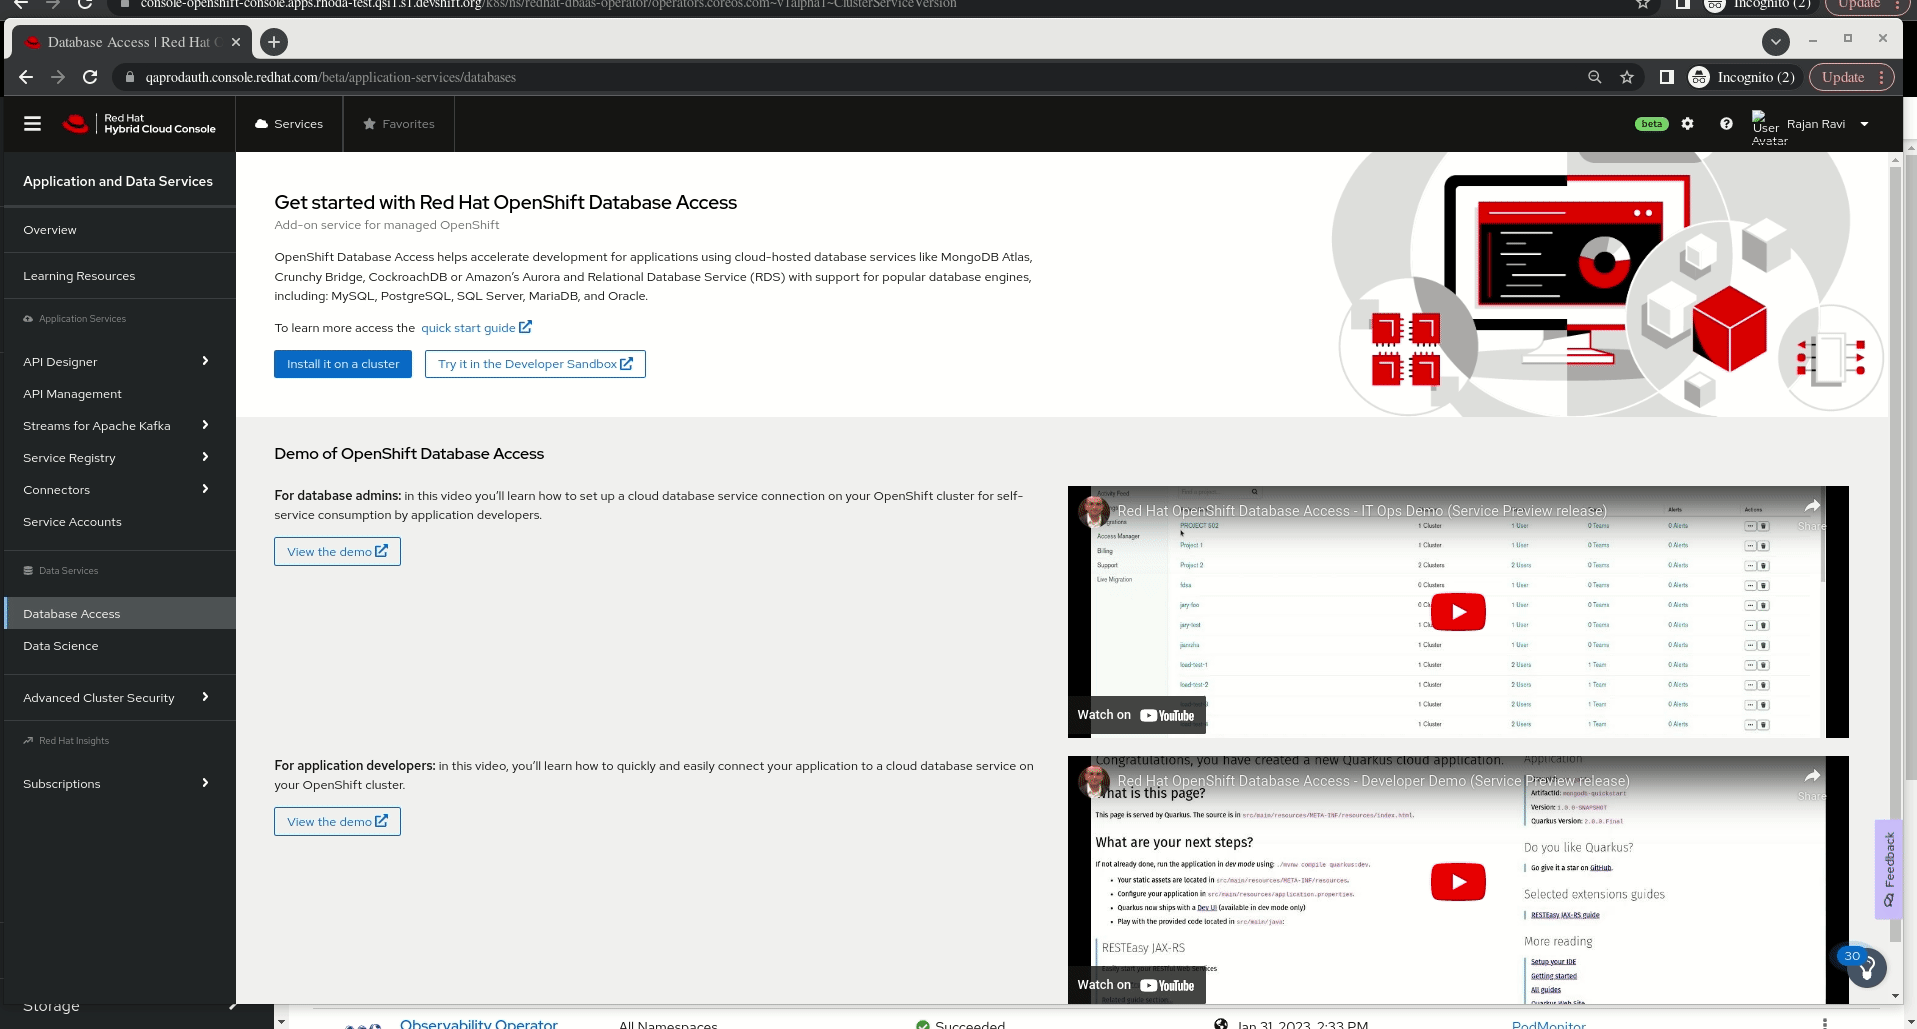This screenshot has width=1917, height=1029.
Task: Click the address bar URL
Action: click(x=331, y=77)
